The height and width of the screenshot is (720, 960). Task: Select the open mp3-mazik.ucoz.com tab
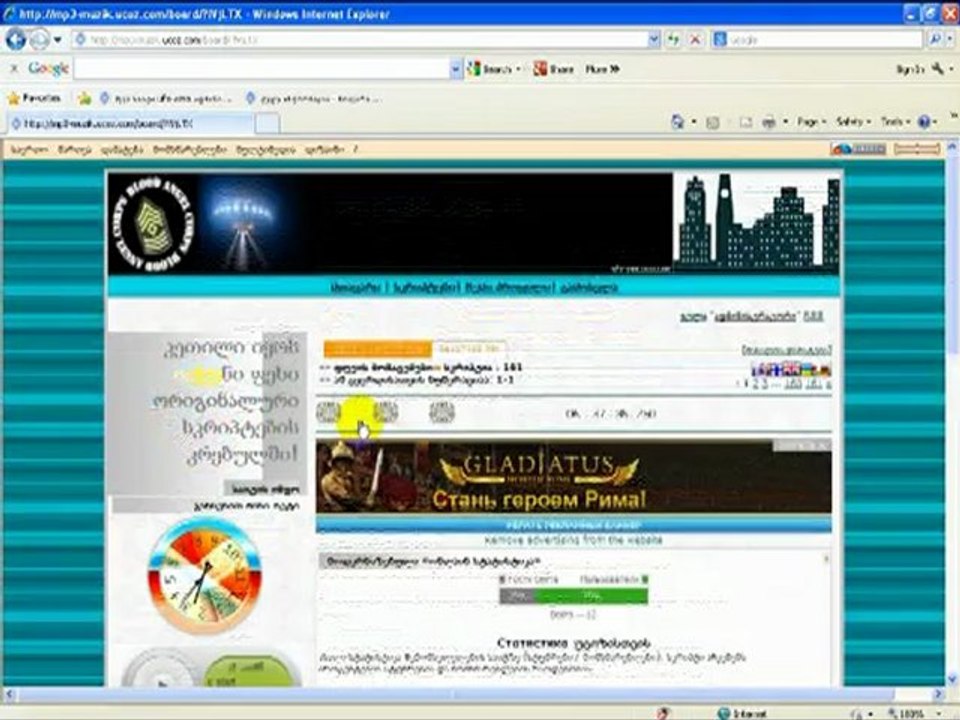click(x=130, y=124)
